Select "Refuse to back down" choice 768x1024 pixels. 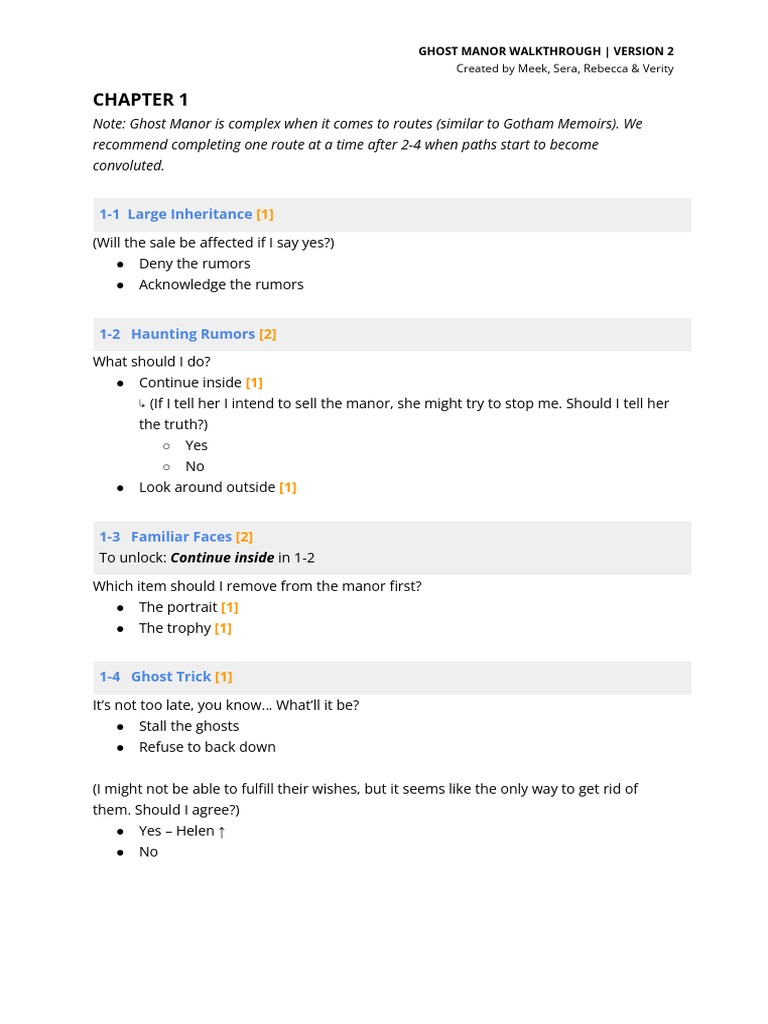[207, 748]
